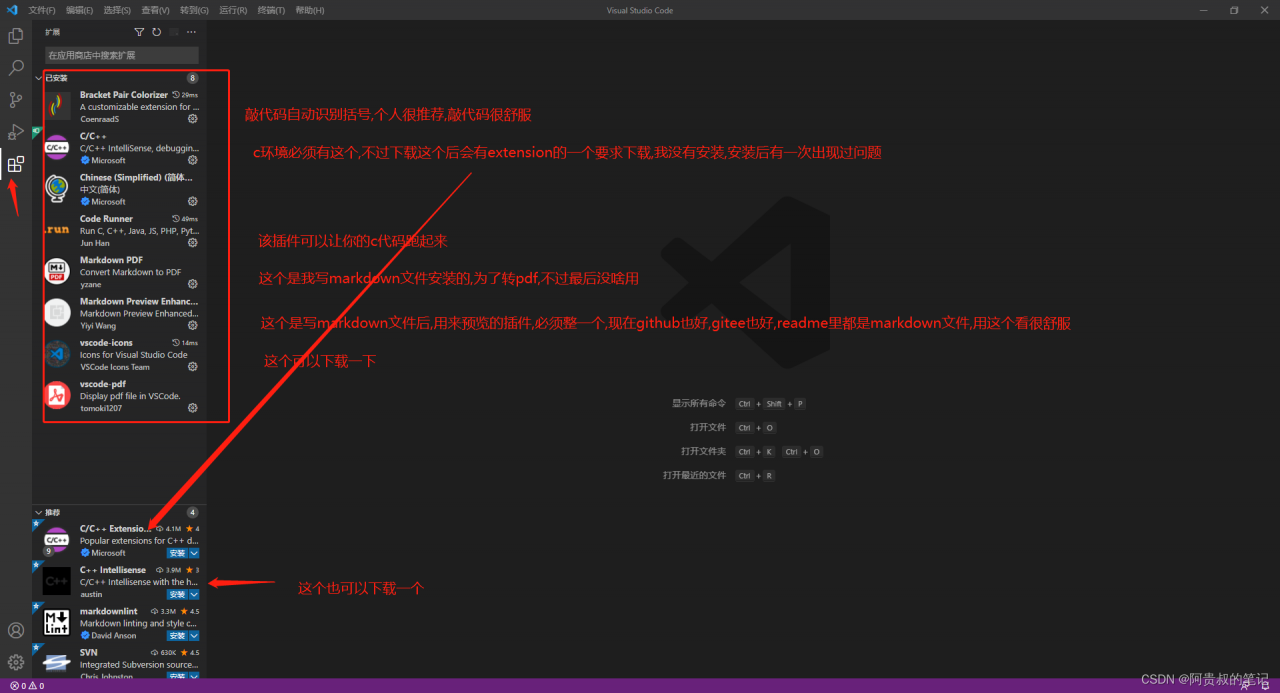Screen dimensions: 1280x693
Task: Click the manage gear for Bracket Pair Colorizer
Action: [193, 119]
